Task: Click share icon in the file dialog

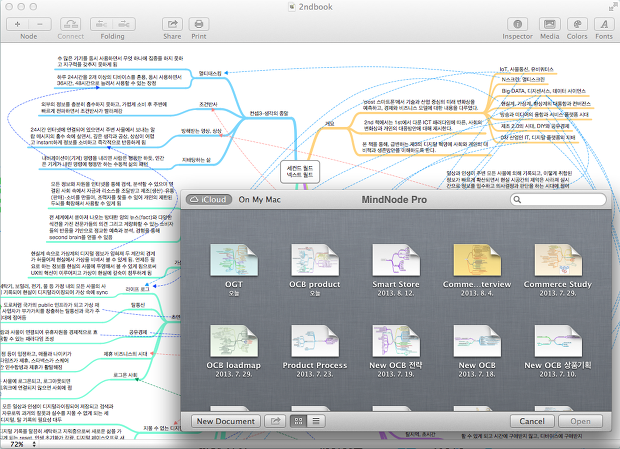Action: point(275,421)
